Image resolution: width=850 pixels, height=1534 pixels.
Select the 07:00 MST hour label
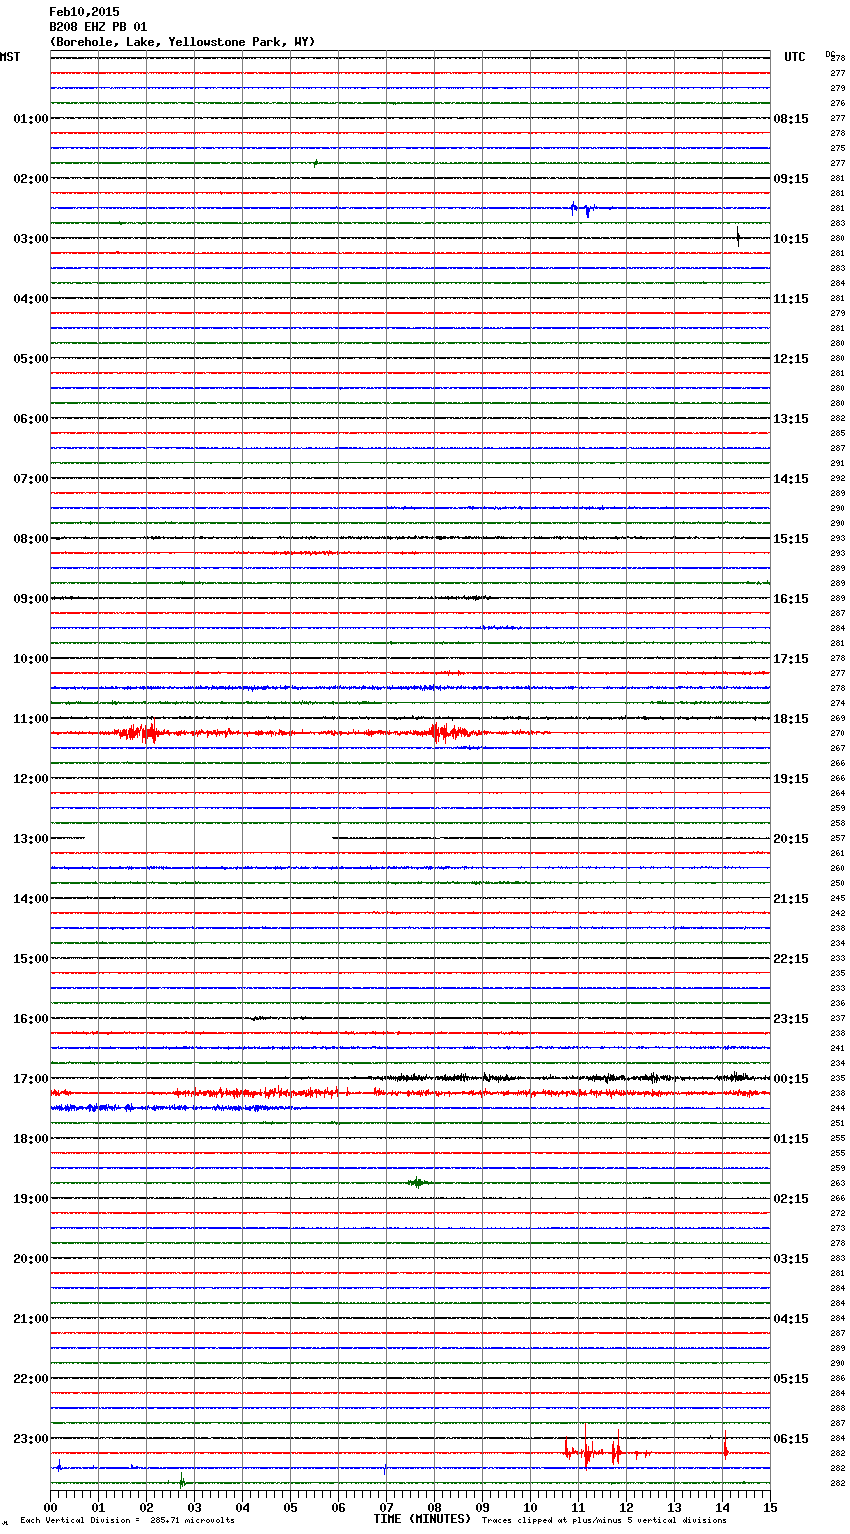tap(30, 478)
